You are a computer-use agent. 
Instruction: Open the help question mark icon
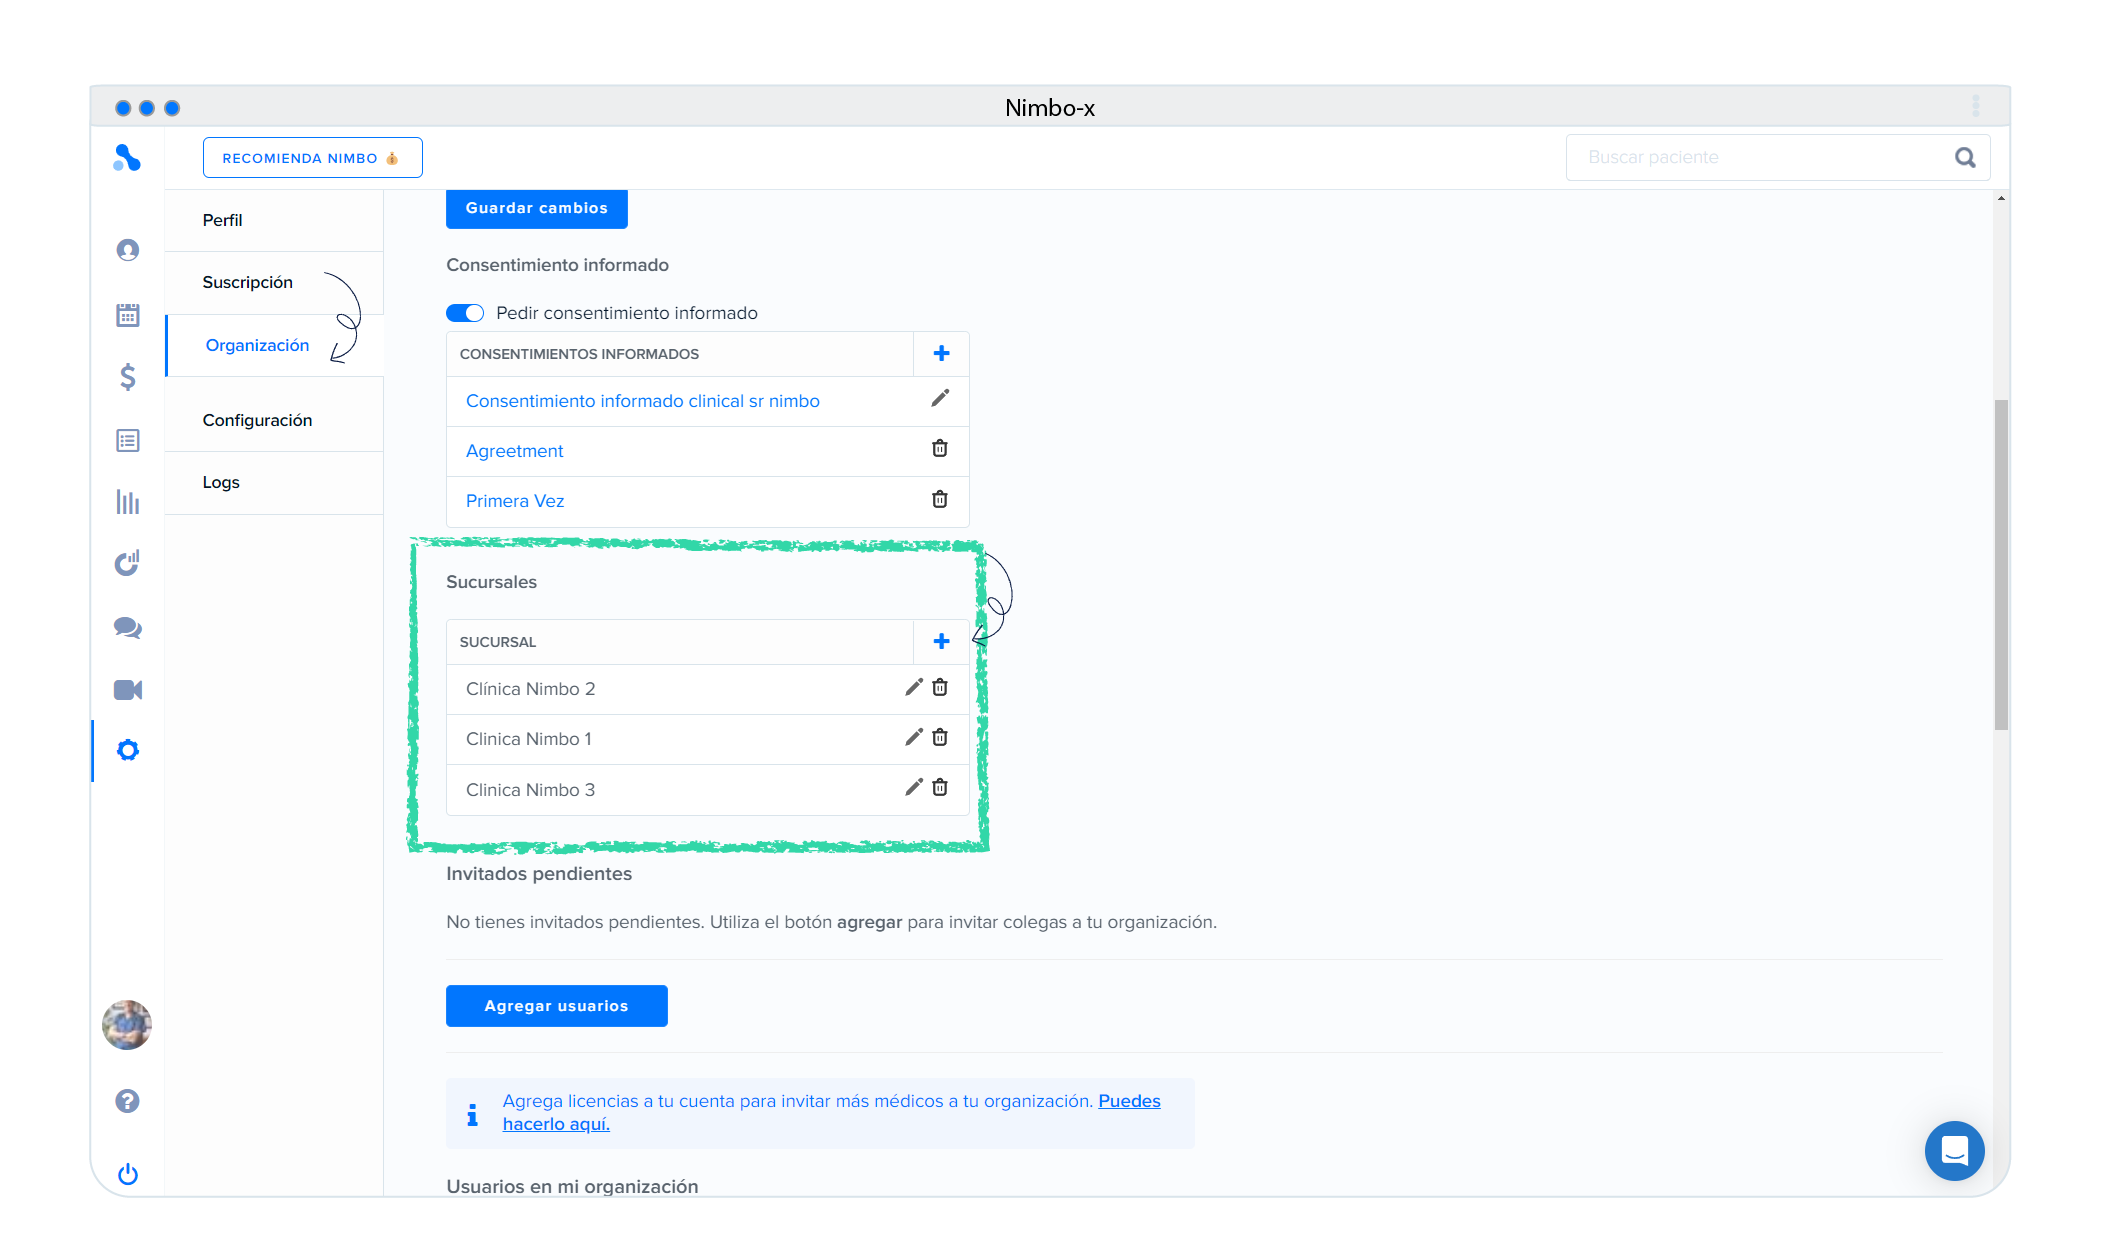point(127,1101)
